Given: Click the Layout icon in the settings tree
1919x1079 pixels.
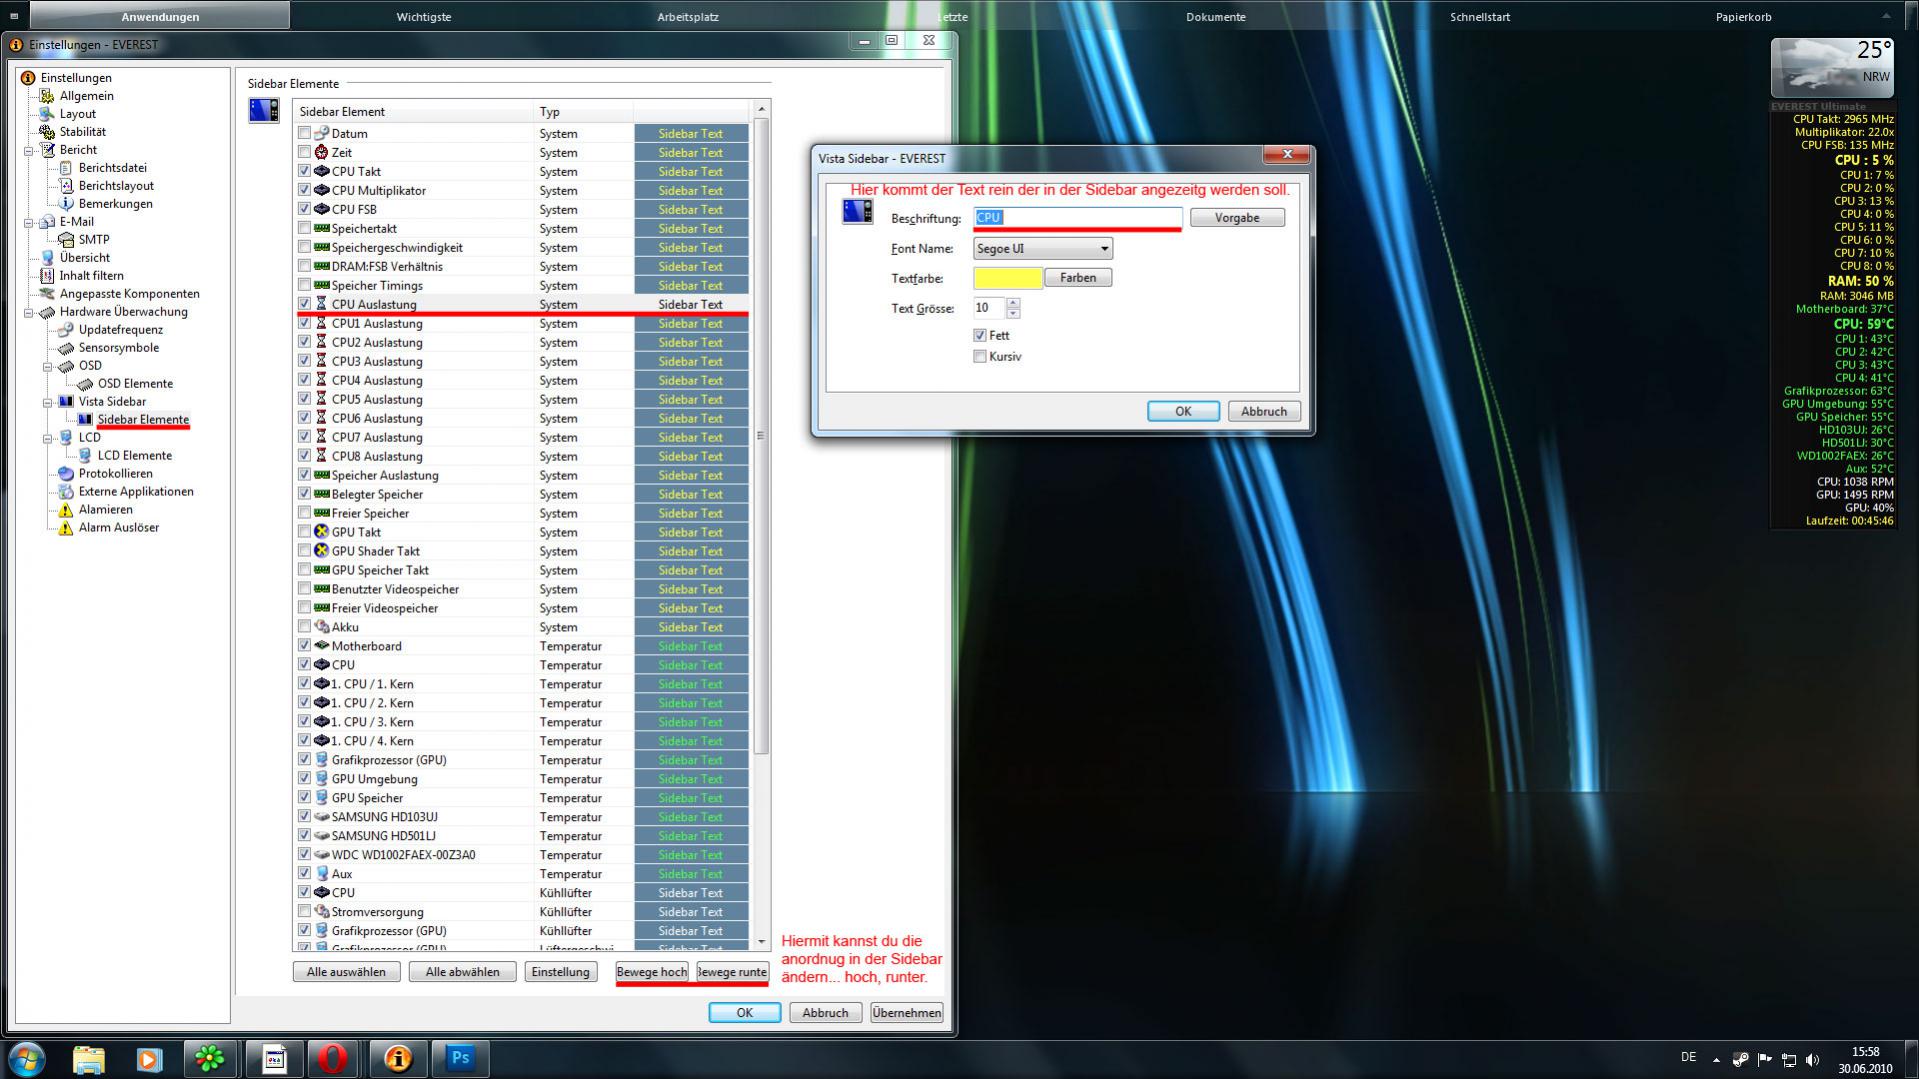Looking at the screenshot, I should (x=46, y=114).
